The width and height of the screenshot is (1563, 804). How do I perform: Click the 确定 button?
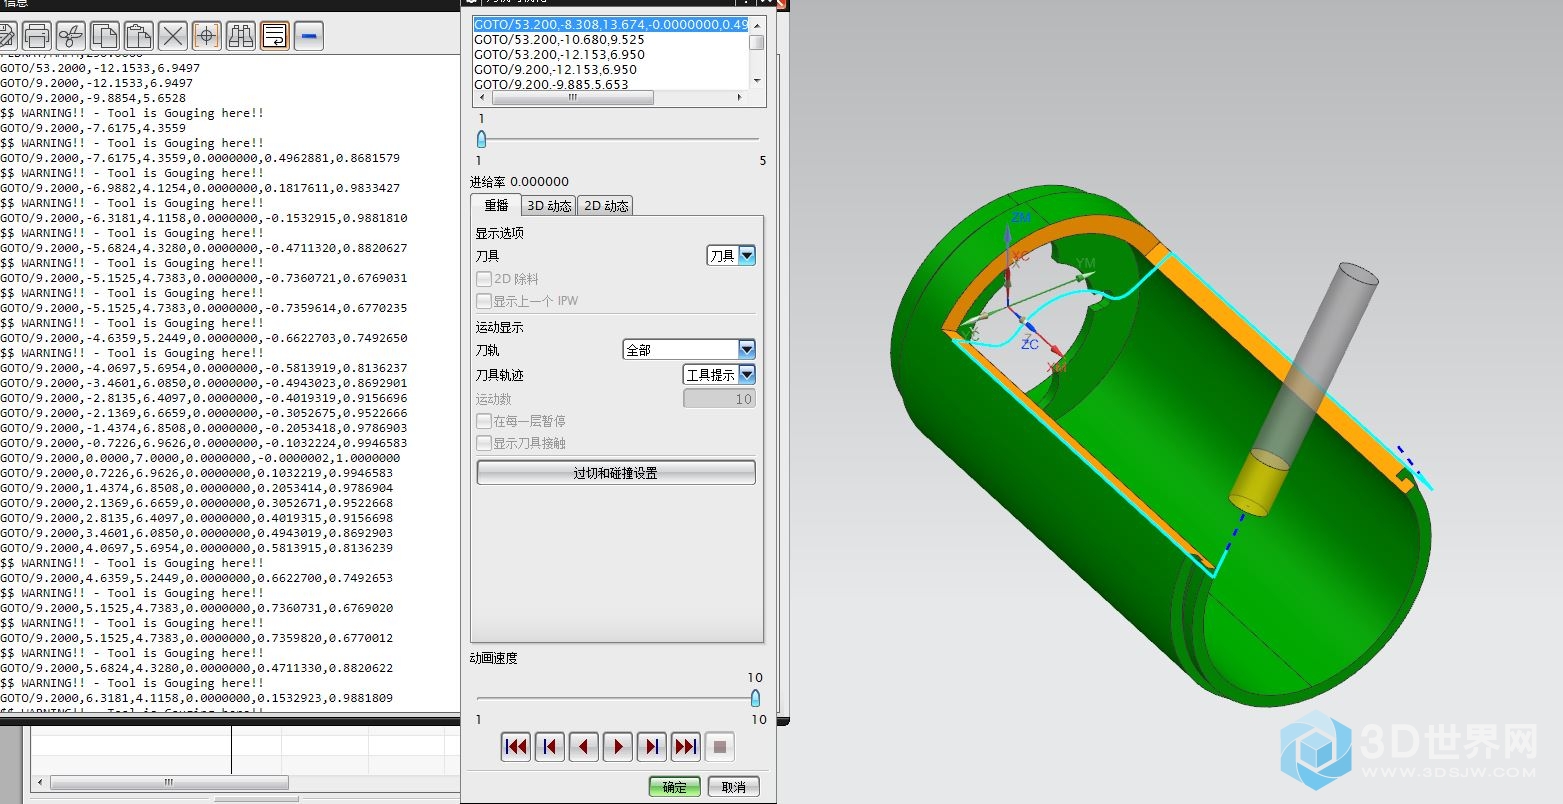675,787
